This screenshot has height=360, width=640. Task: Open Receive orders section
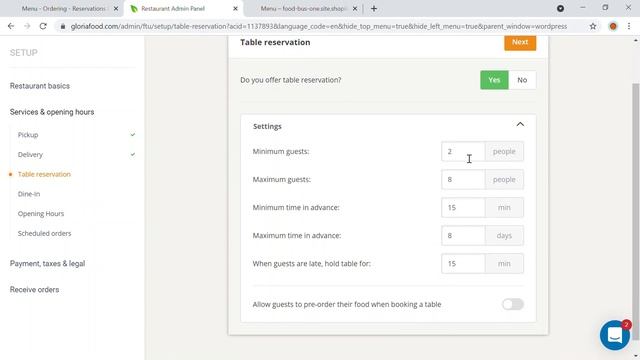[x=34, y=289]
